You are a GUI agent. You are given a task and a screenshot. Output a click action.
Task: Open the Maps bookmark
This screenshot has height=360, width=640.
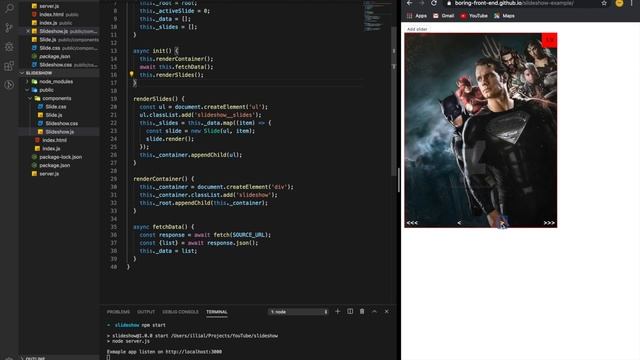pos(504,16)
